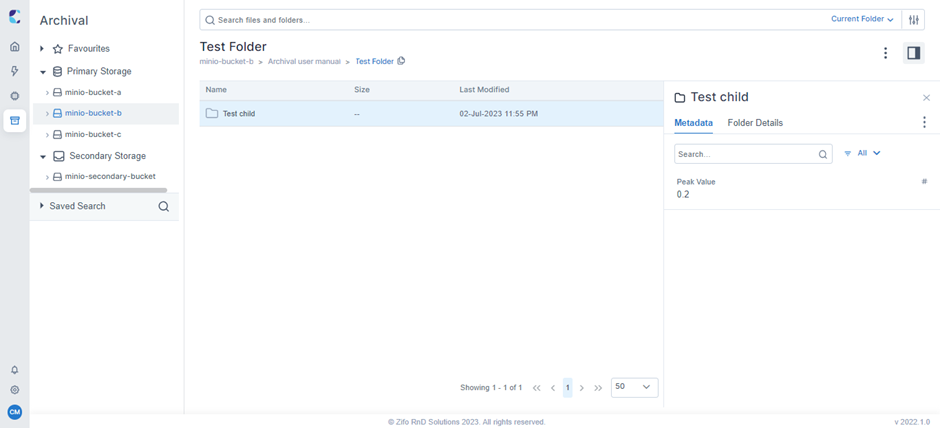Click the Showing 1 - 1 of 1 text
940x428 pixels.
[491, 388]
